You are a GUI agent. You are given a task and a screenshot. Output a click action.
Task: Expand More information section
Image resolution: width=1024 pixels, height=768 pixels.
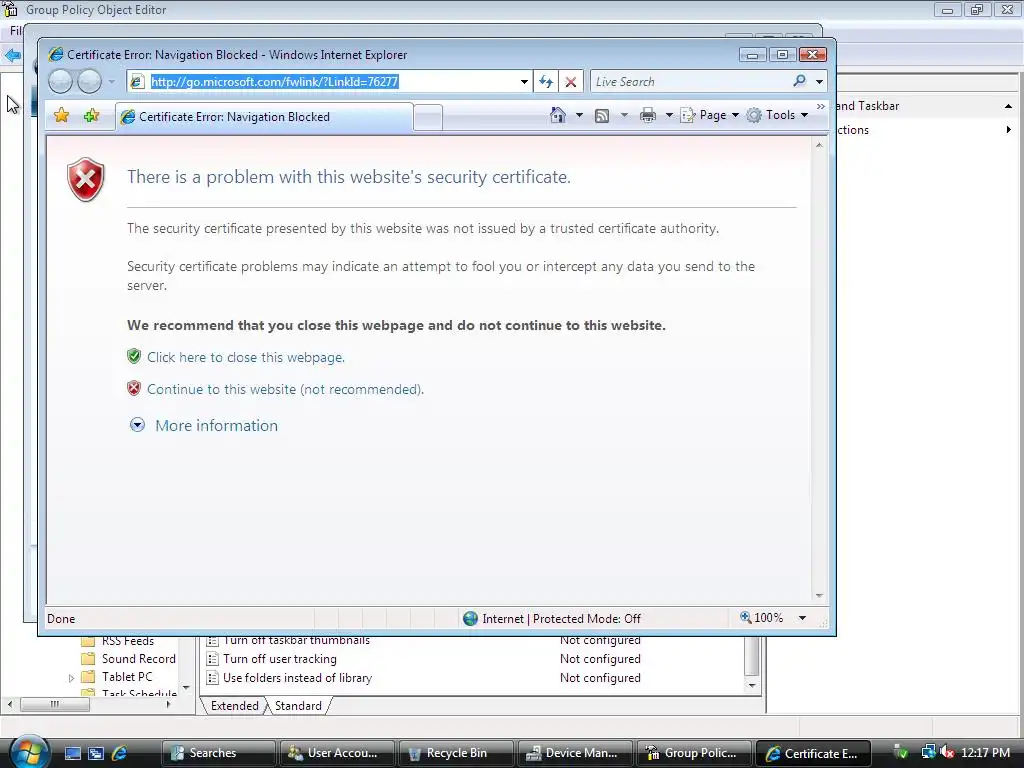pos(137,425)
